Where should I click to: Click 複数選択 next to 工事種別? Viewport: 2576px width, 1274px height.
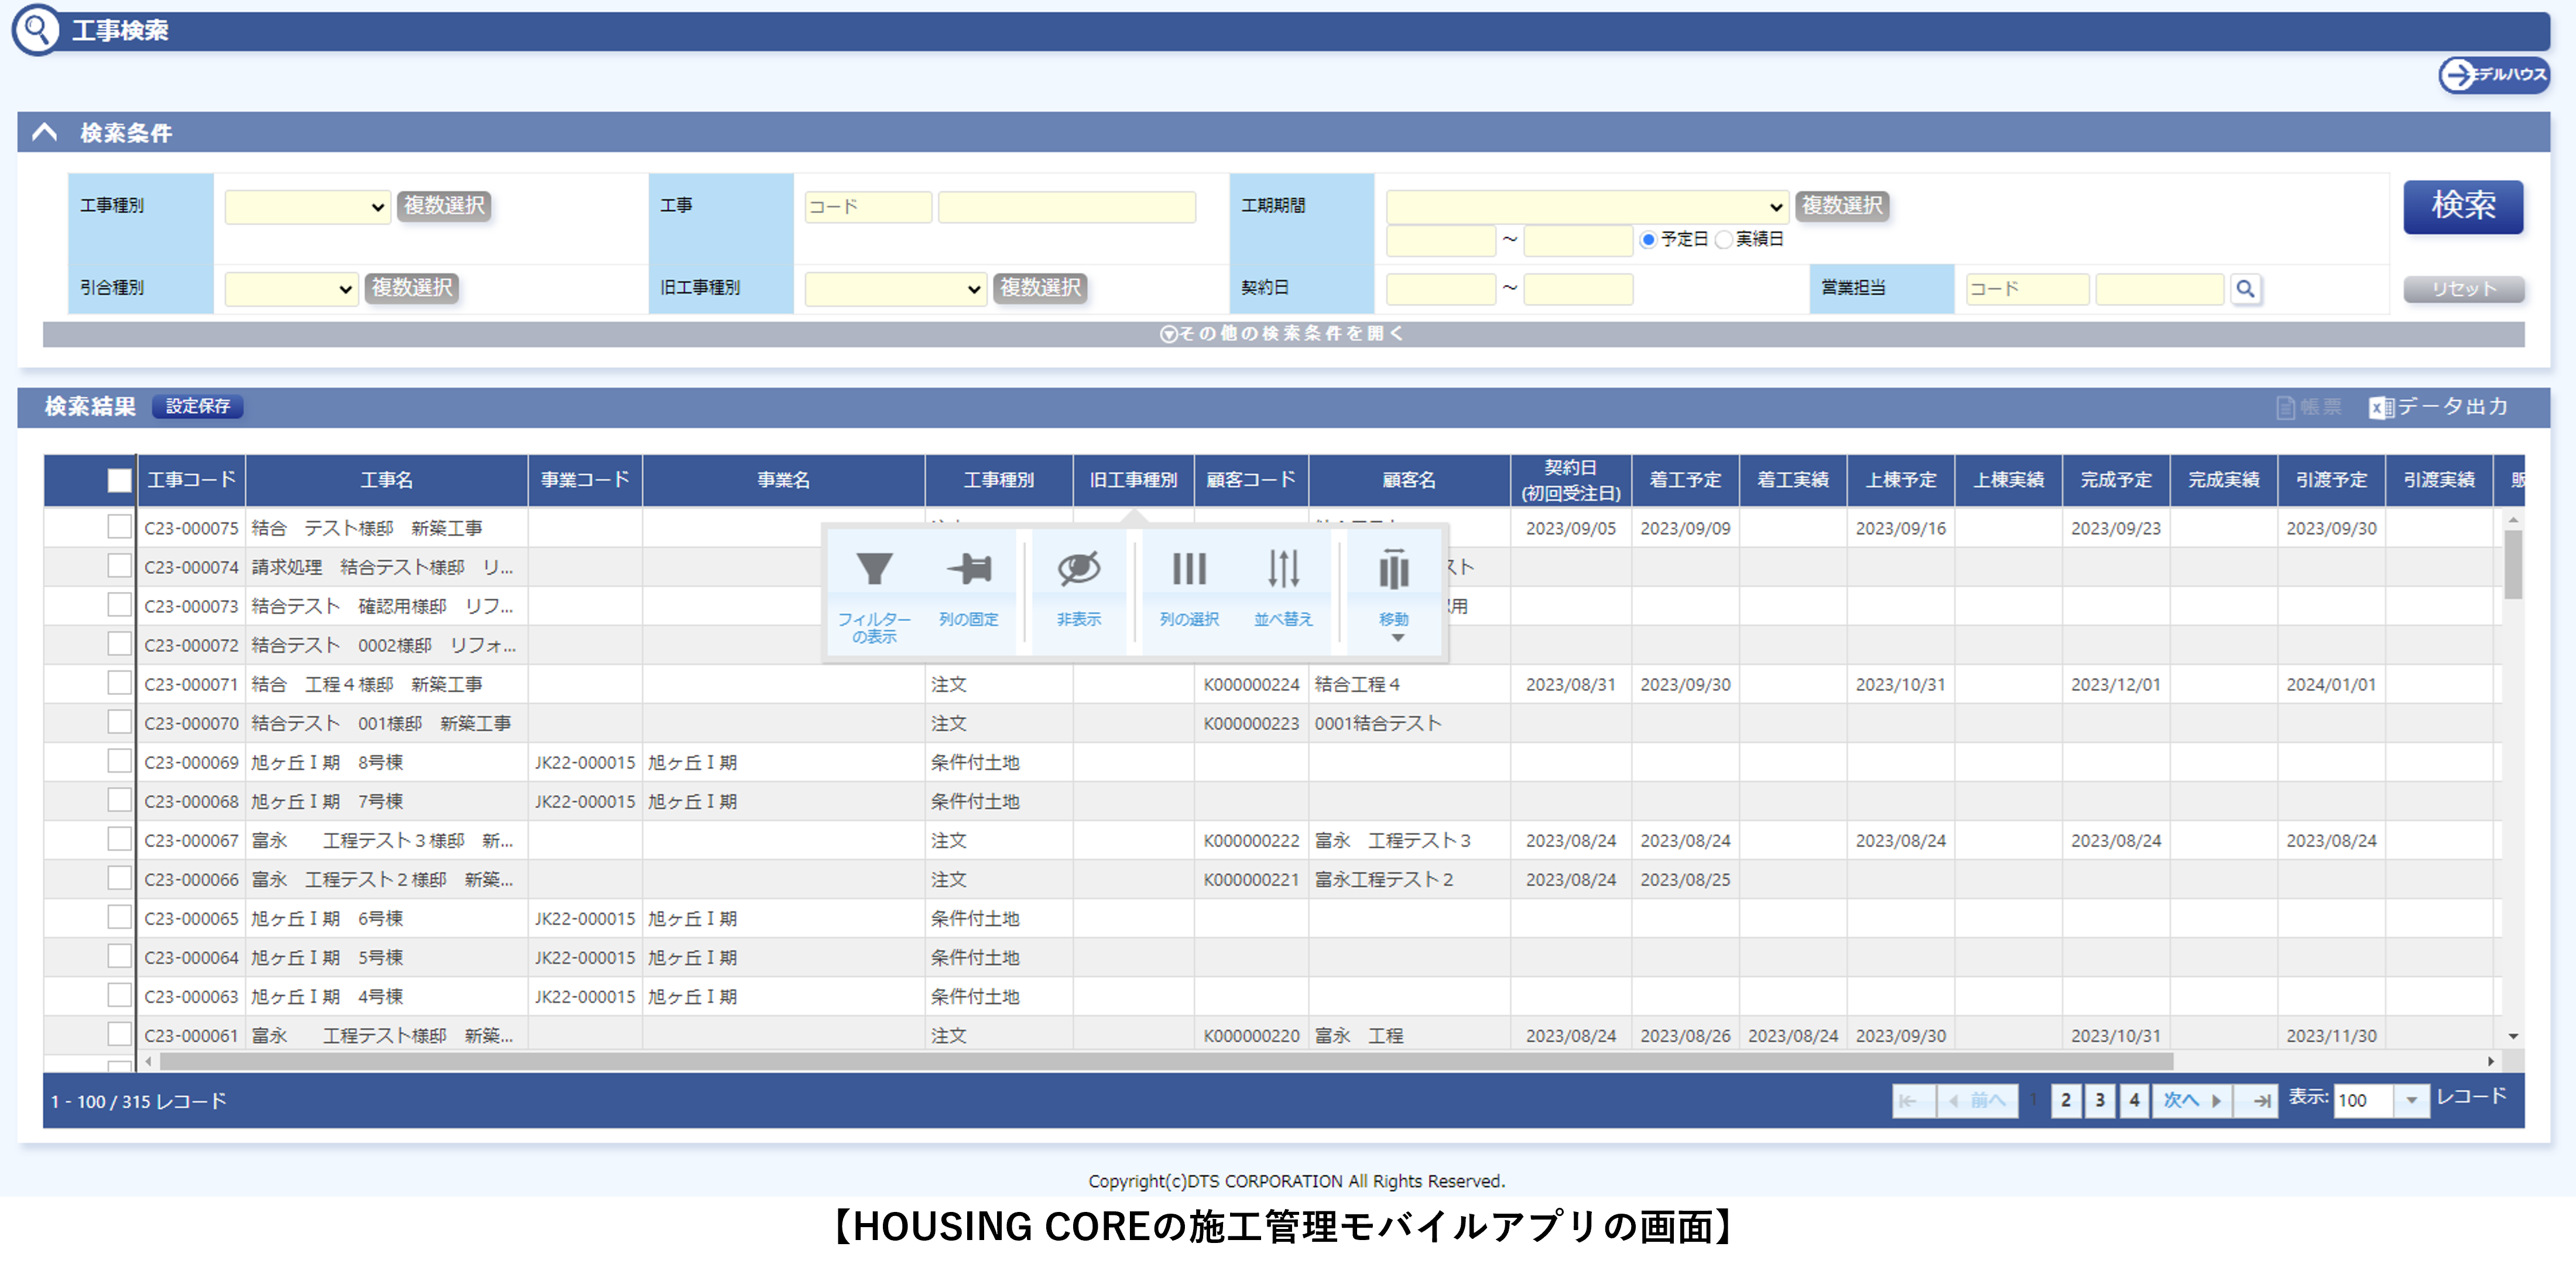[444, 206]
